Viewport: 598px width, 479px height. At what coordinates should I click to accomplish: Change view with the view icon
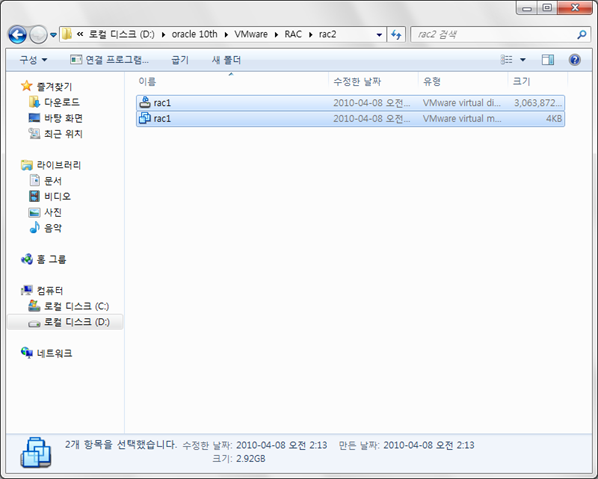[506, 59]
